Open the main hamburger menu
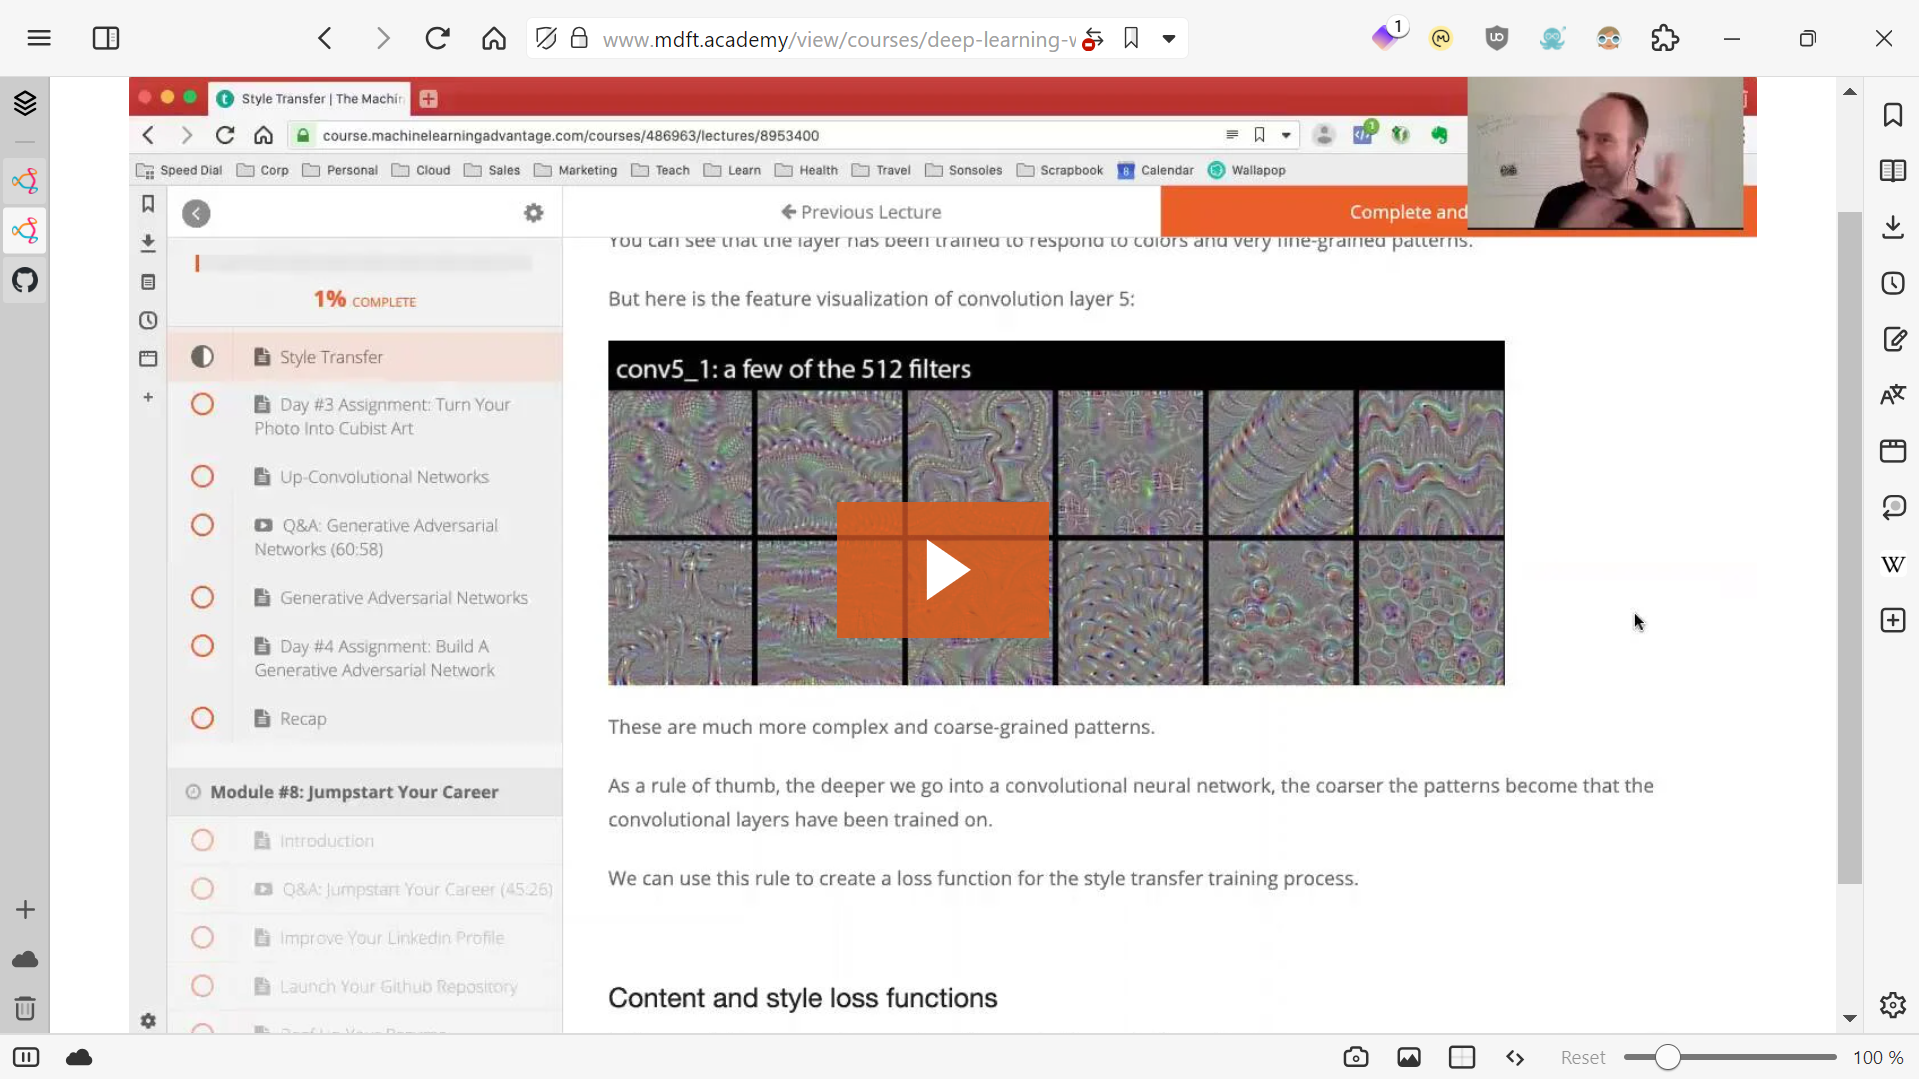 click(x=39, y=39)
